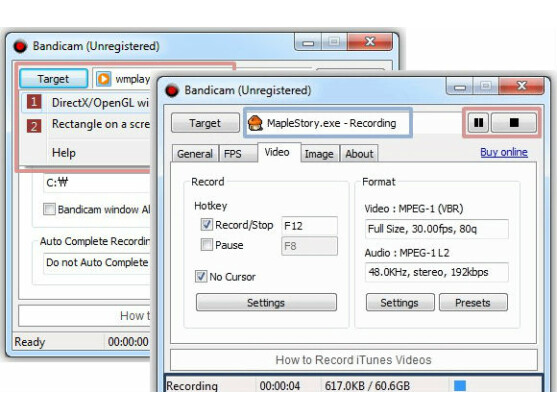Open the Do not Auto Complete dropdown
This screenshot has width=557, height=418.
97,263
